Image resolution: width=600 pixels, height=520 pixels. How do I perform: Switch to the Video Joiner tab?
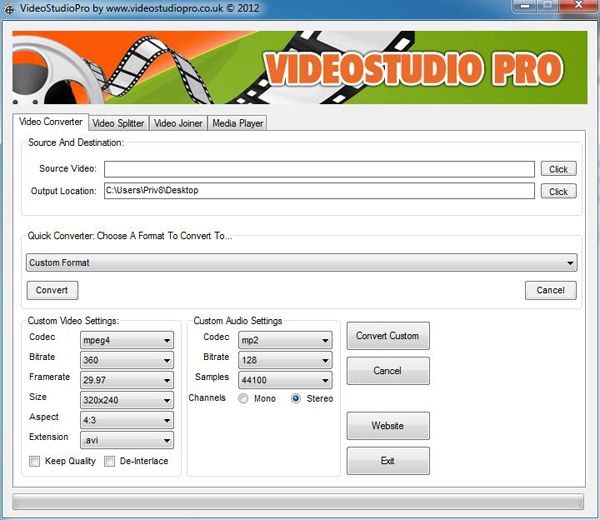(178, 123)
